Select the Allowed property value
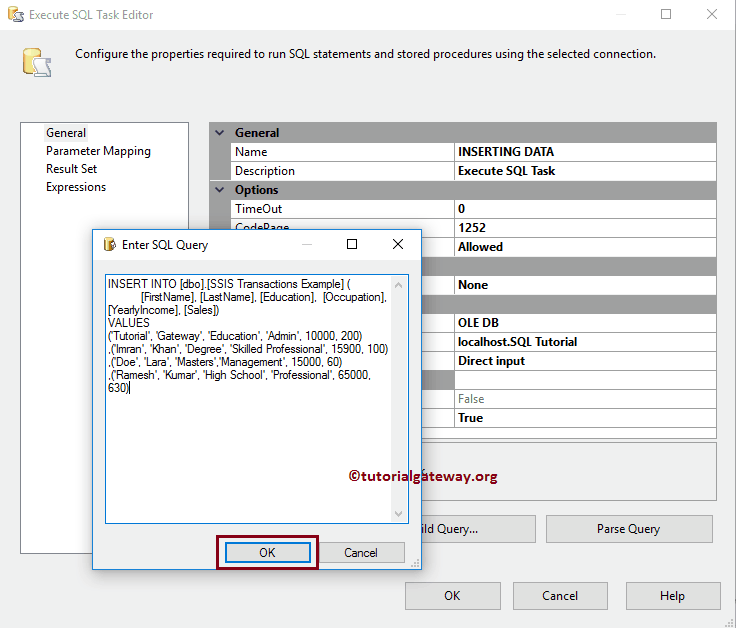This screenshot has height=628, width=736. (585, 247)
